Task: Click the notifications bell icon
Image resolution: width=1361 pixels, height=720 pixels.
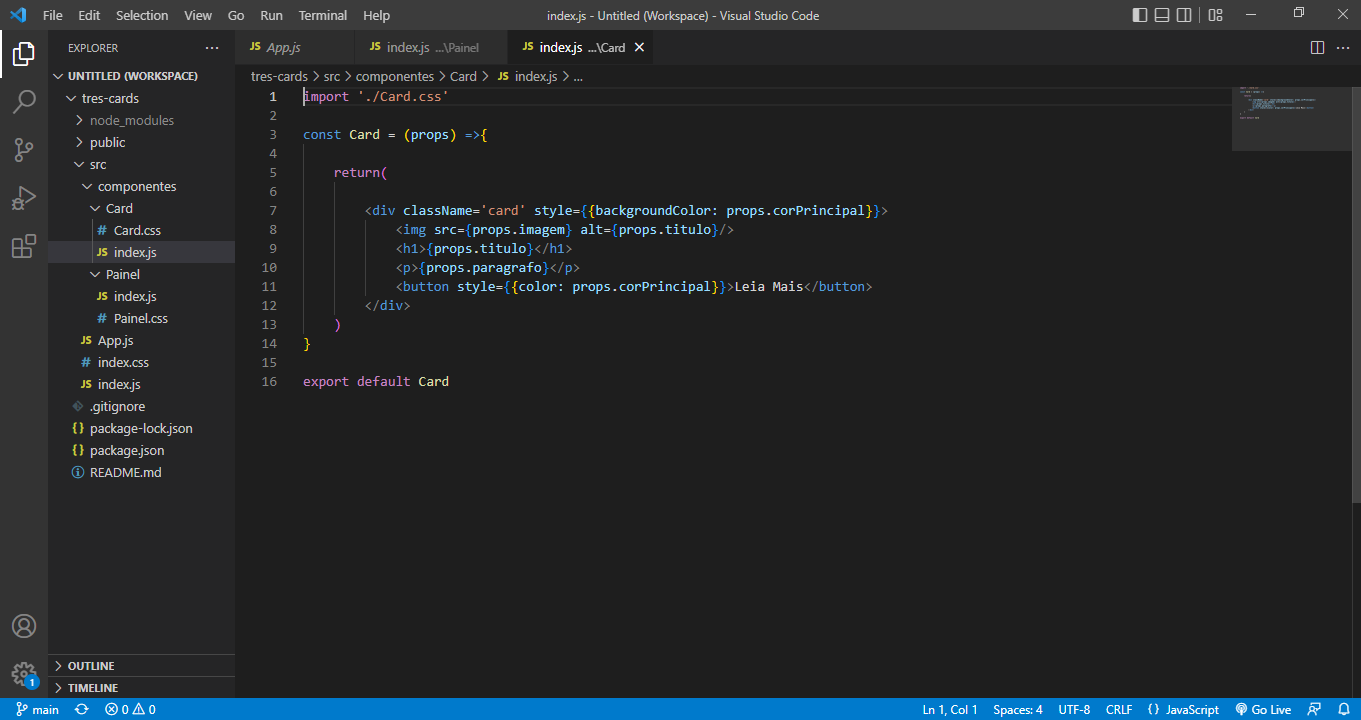Action: coord(1342,708)
